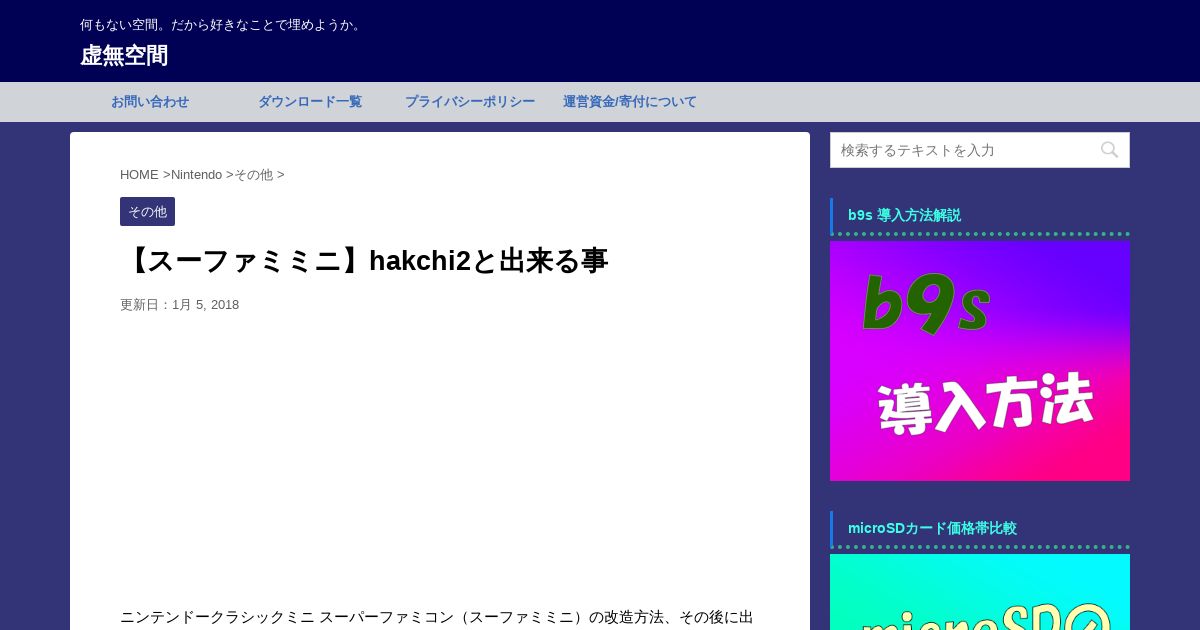Screen dimensions: 1200x630
Task: Click the 更新日 1月 5, 2018 text
Action: 180,305
